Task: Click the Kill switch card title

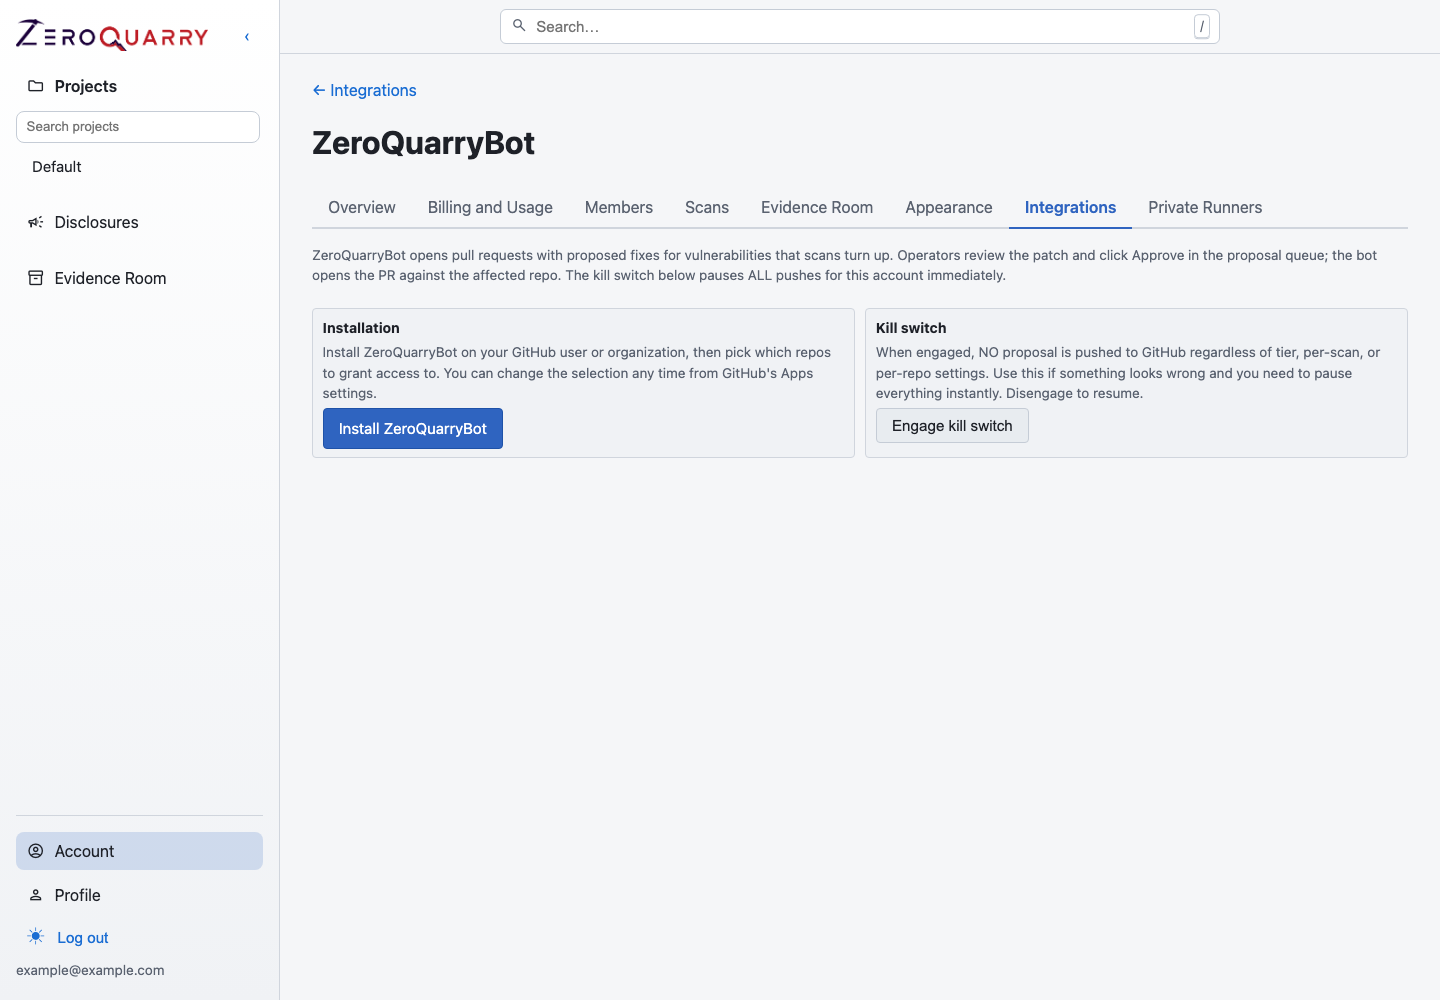Action: coord(911,328)
